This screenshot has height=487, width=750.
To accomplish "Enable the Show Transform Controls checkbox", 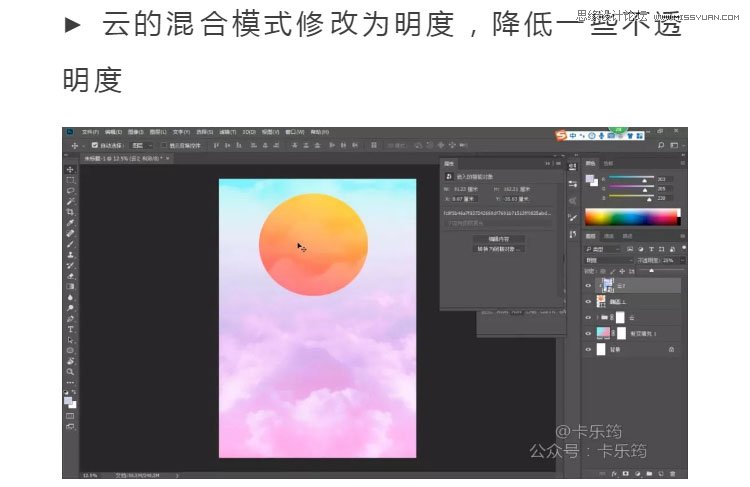I will coord(163,145).
